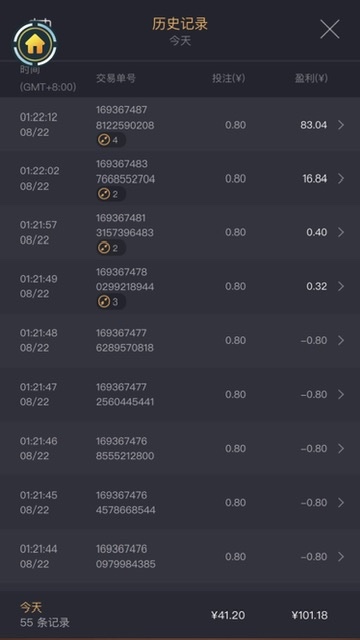Close the history records panel
Viewport: 360px width, 640px height.
tap(330, 29)
